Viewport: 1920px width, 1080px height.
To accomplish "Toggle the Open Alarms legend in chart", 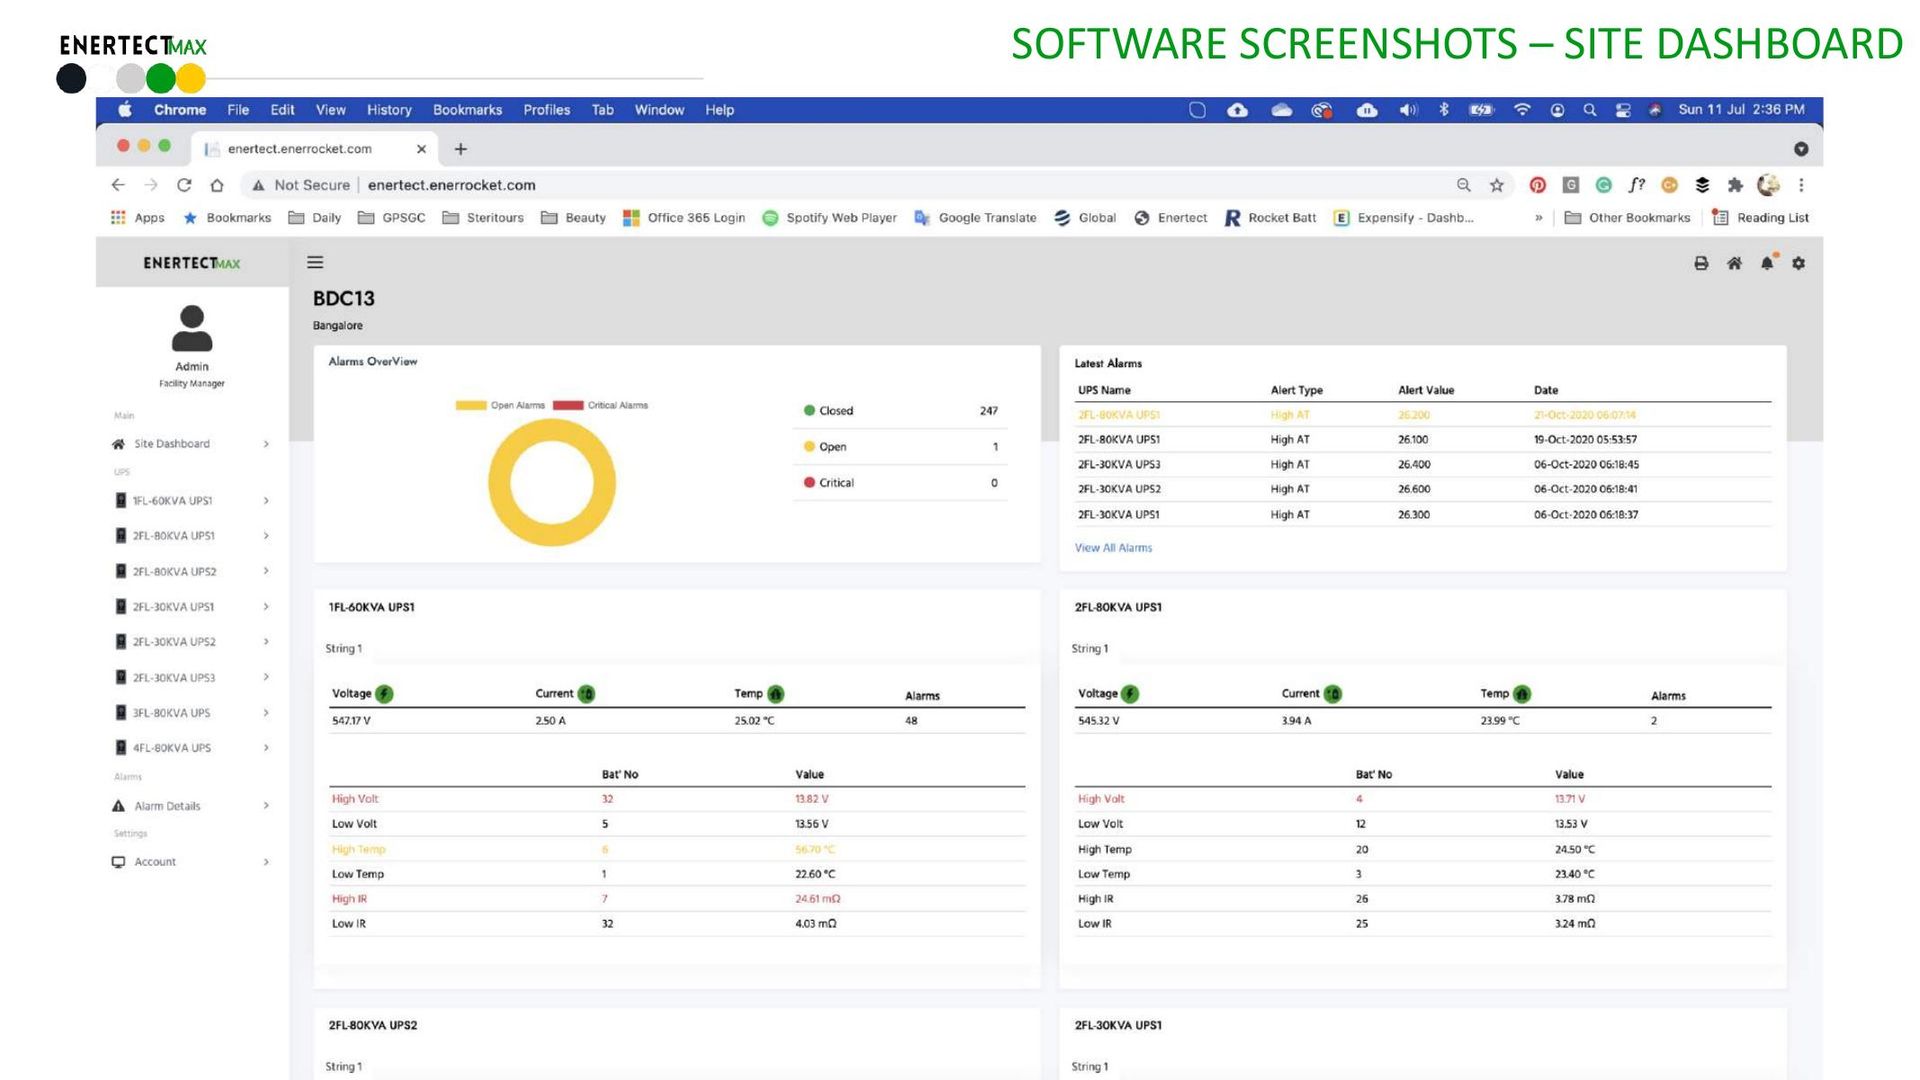I will tap(500, 406).
